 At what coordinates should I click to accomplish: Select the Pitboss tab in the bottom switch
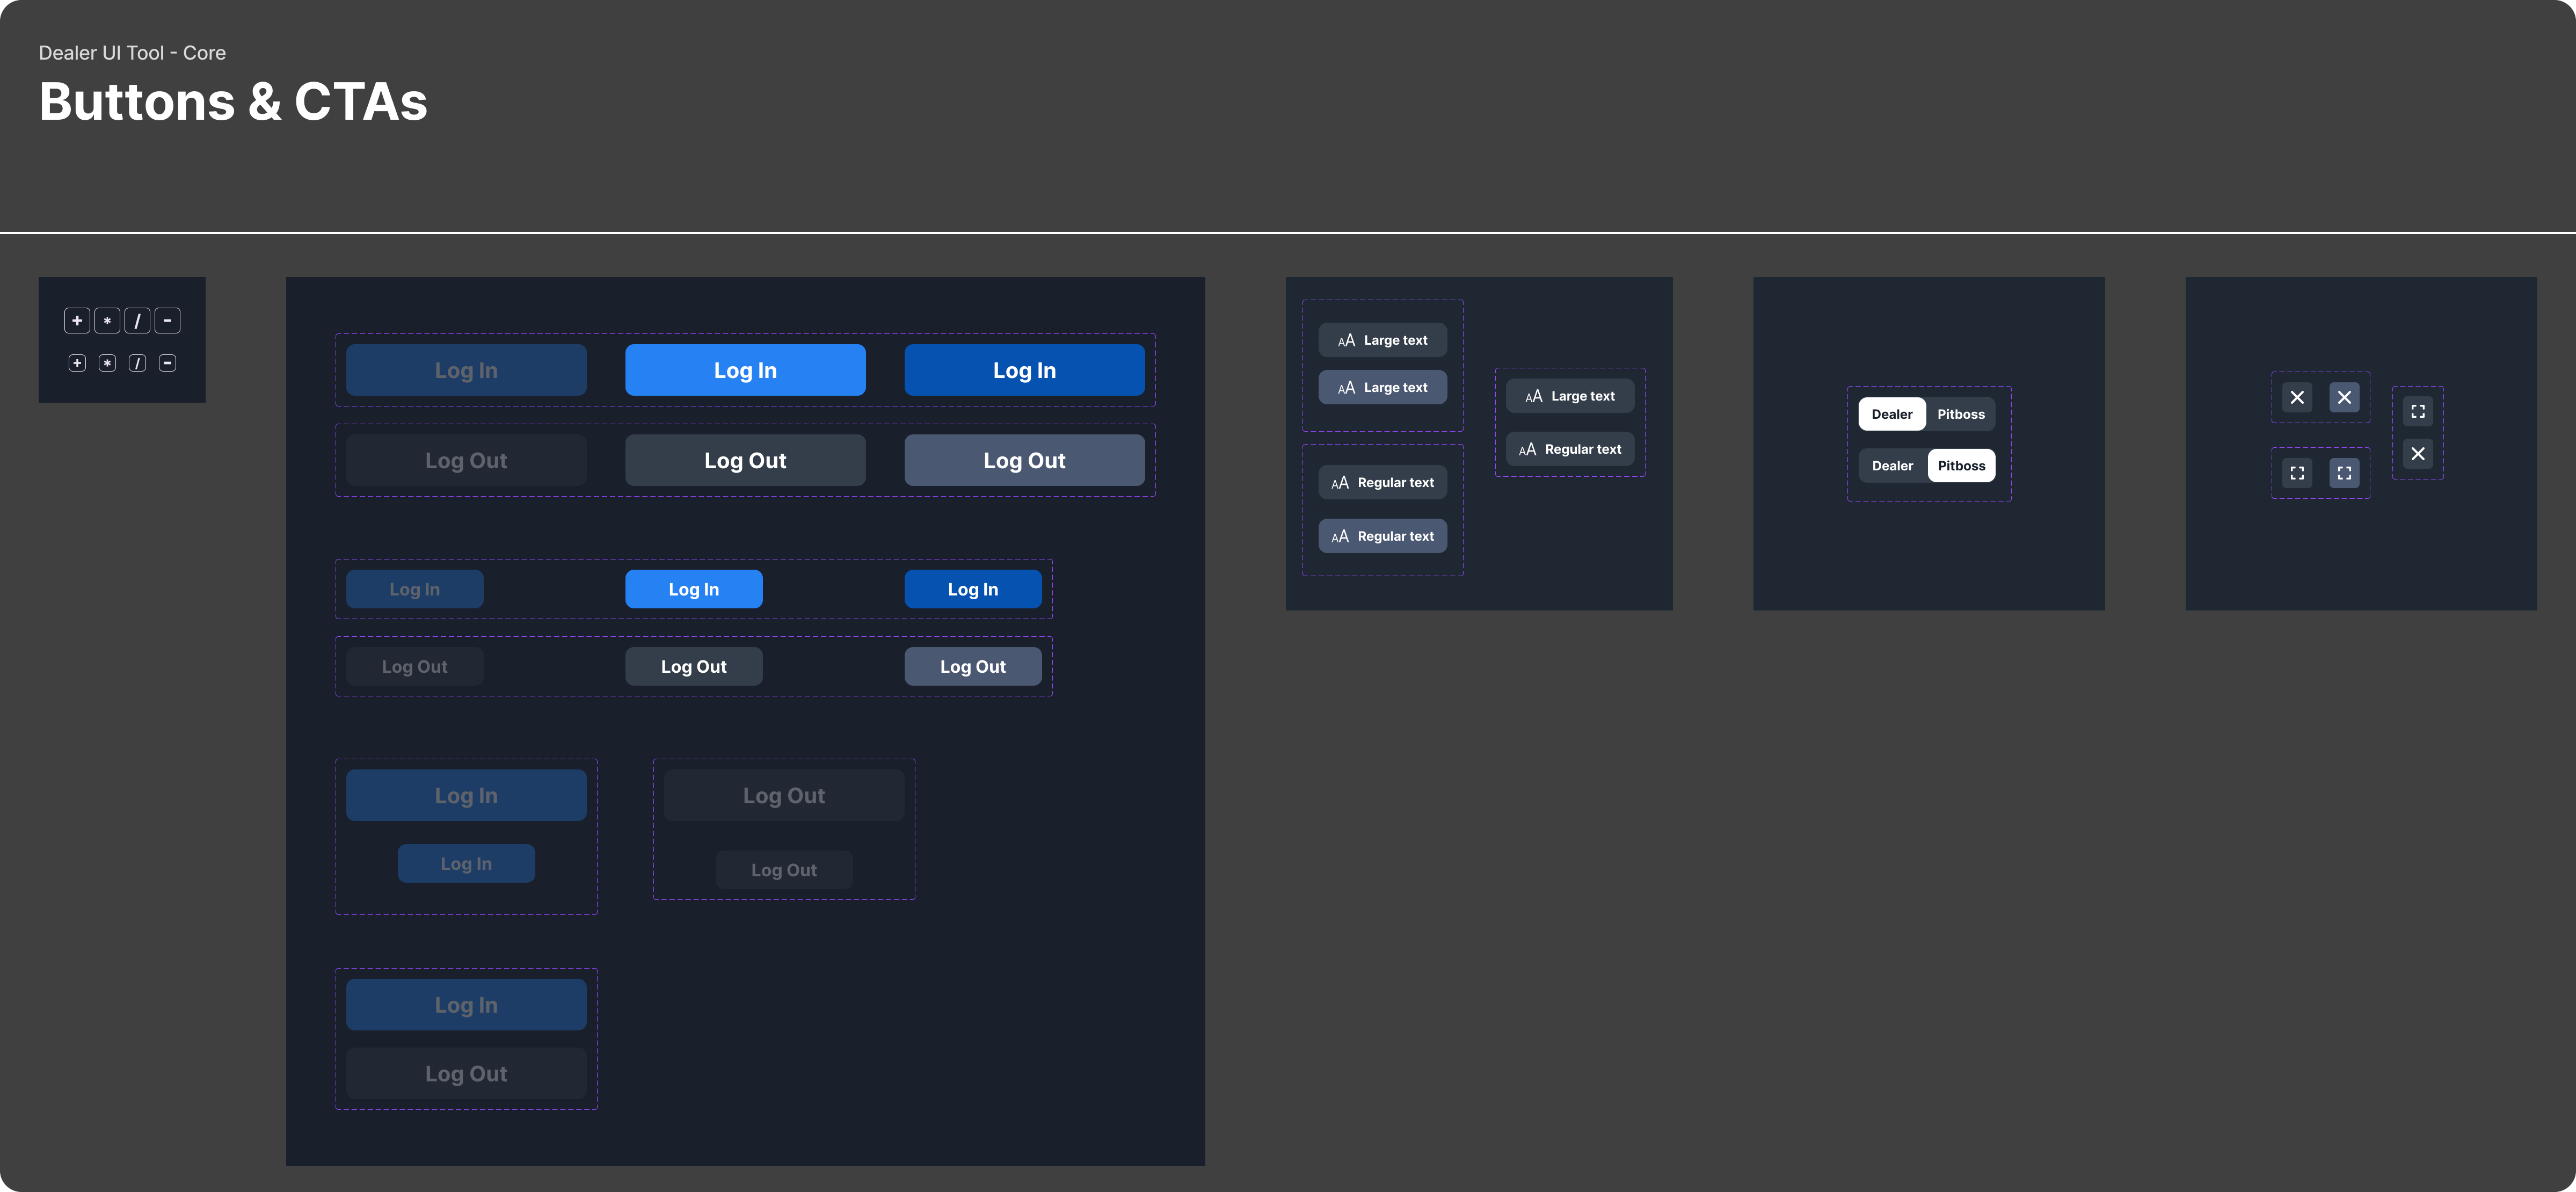(x=1961, y=465)
